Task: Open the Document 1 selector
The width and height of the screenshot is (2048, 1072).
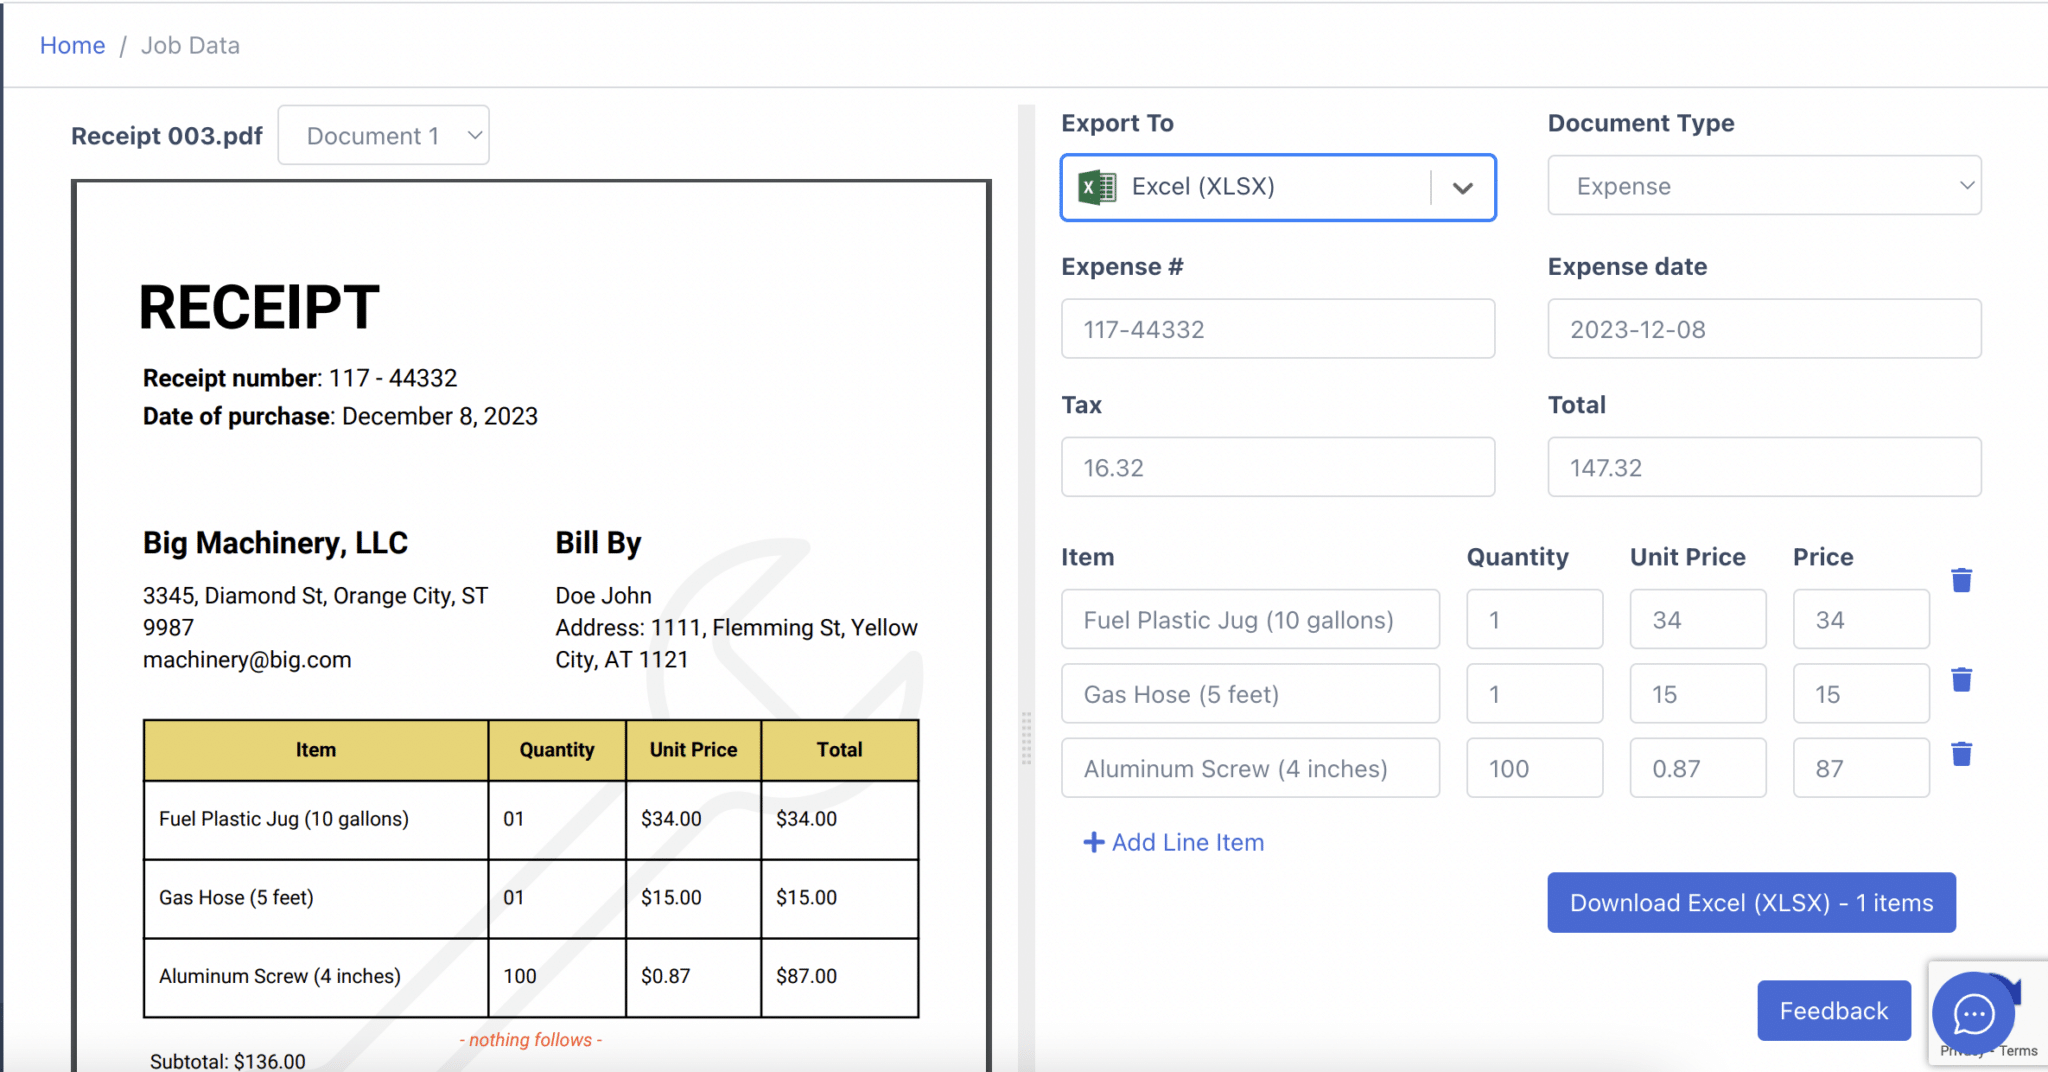Action: click(384, 134)
